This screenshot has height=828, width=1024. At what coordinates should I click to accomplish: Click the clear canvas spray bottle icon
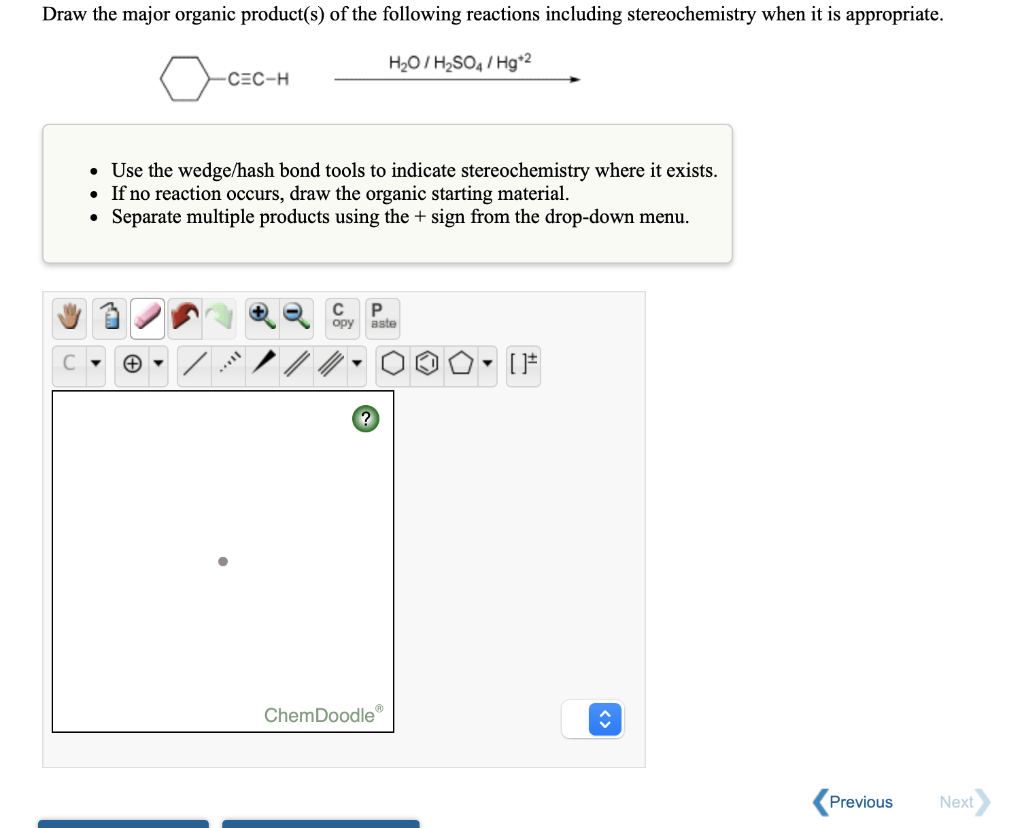[110, 318]
